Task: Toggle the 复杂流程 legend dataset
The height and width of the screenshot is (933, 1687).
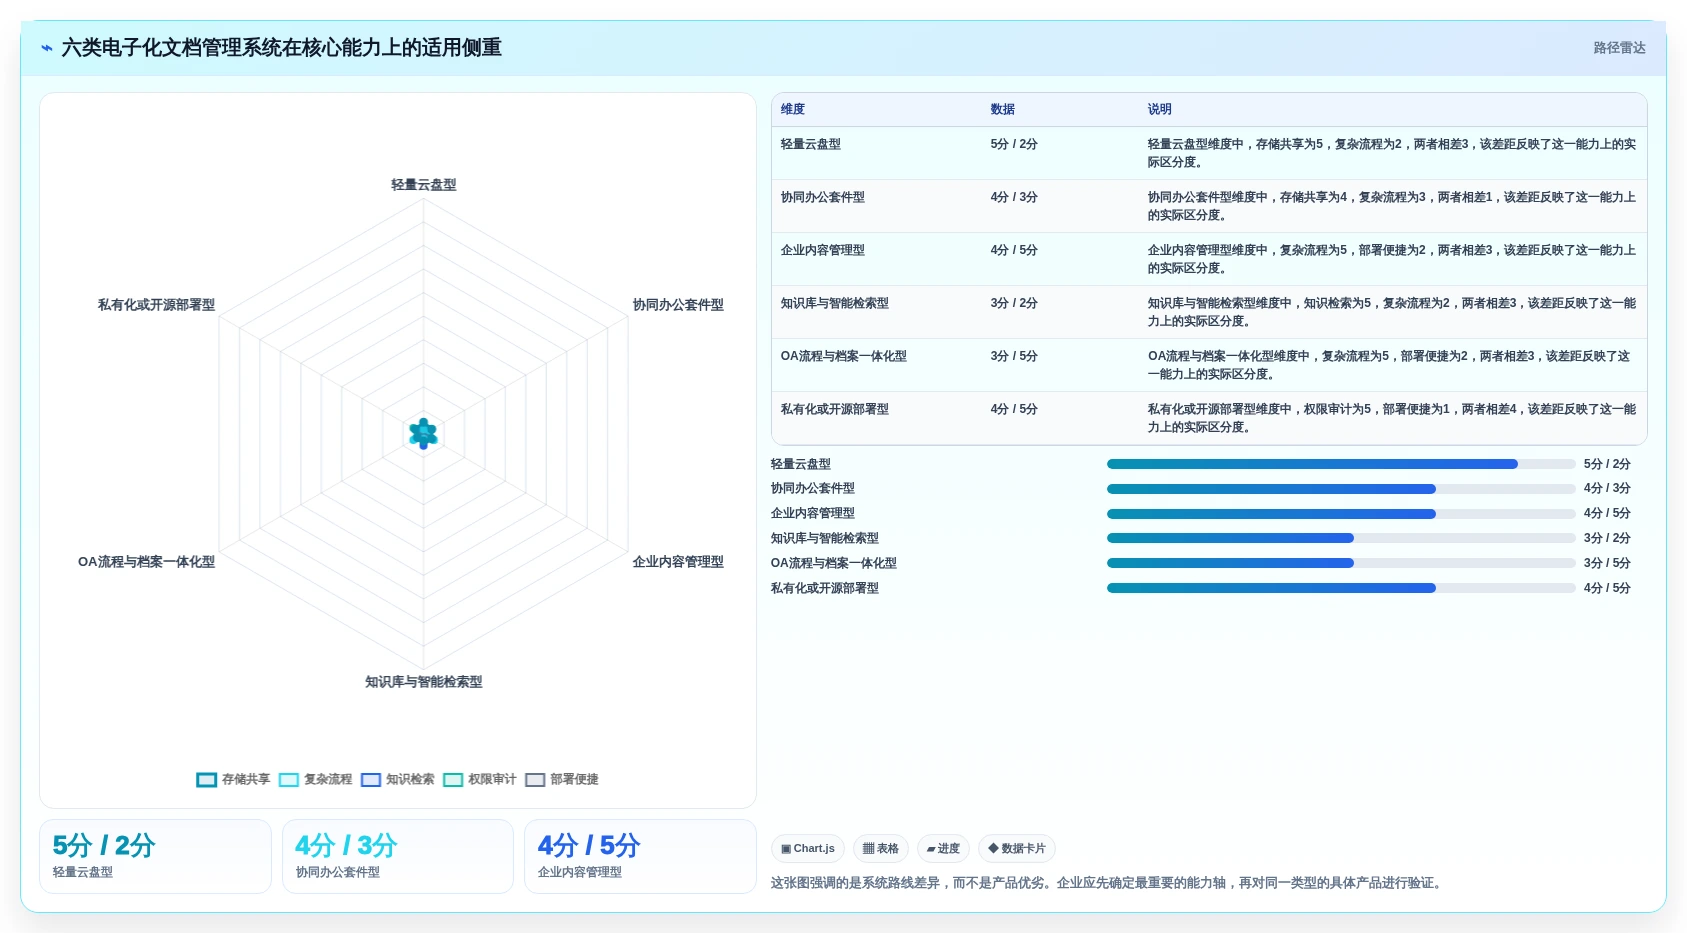Action: pos(316,779)
